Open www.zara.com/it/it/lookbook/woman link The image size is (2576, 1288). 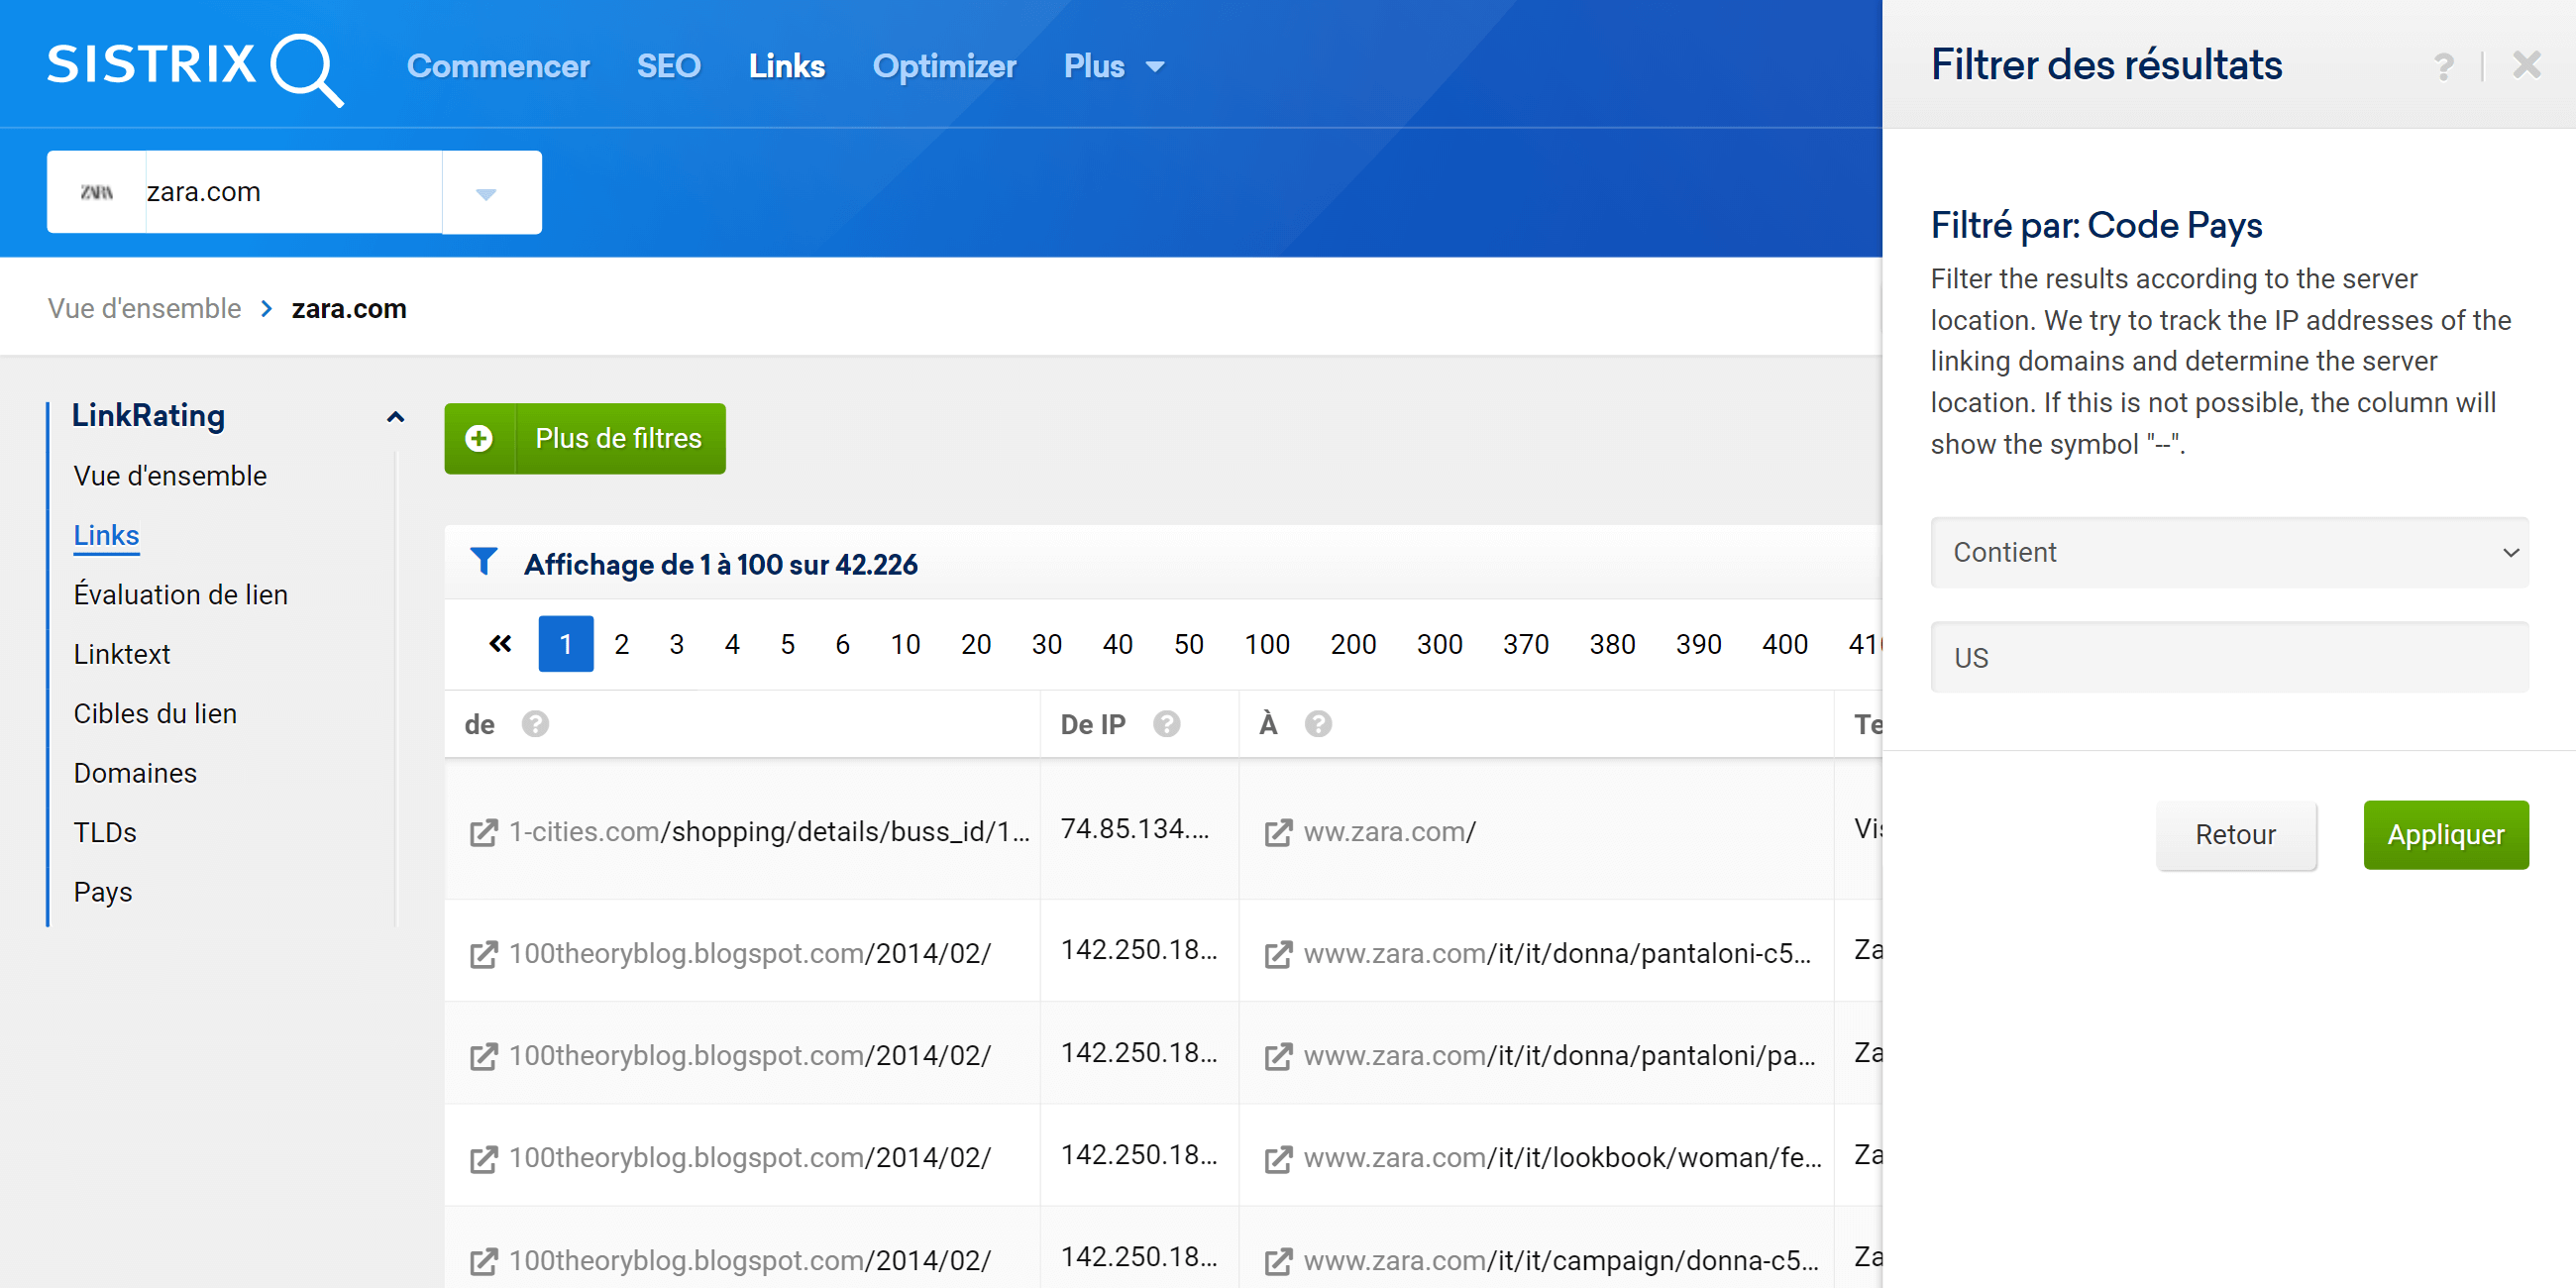(x=1562, y=1158)
